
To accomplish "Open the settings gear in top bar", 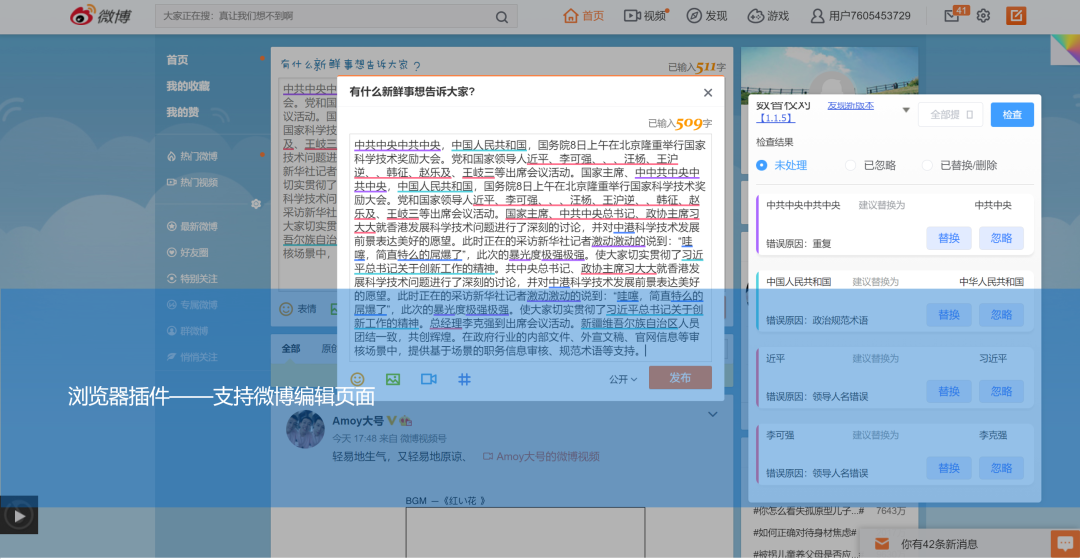I will tap(984, 16).
